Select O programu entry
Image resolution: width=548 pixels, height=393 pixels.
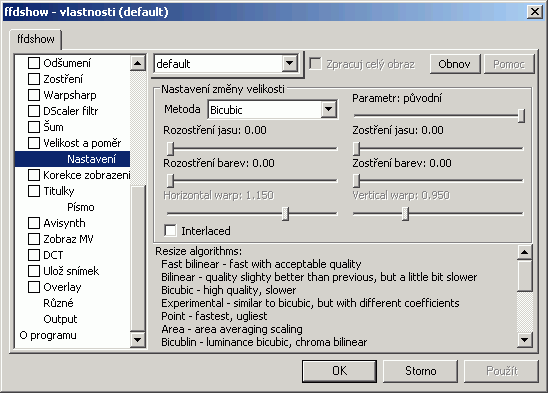pos(48,335)
